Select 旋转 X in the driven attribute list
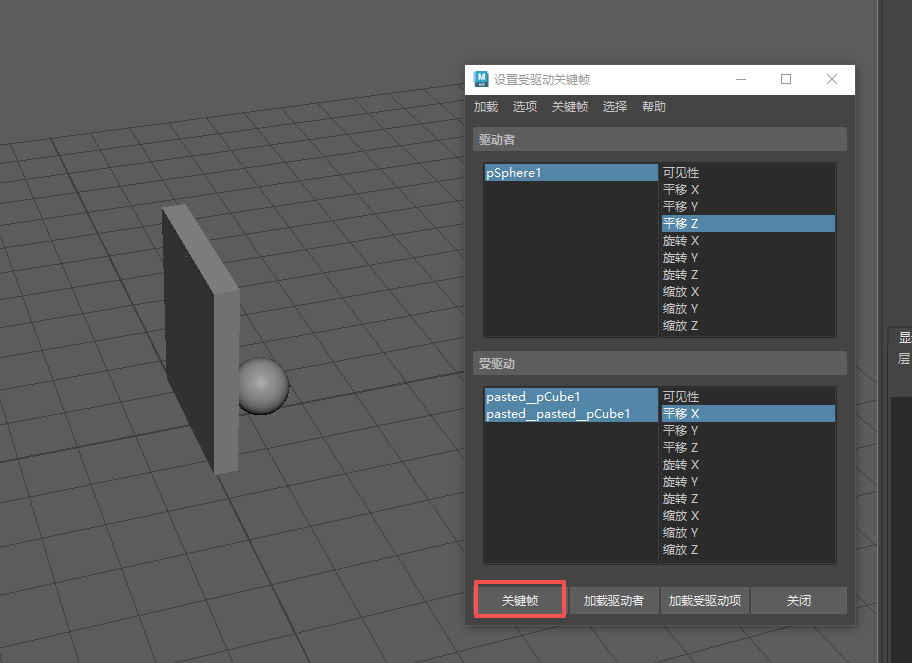 pos(749,465)
